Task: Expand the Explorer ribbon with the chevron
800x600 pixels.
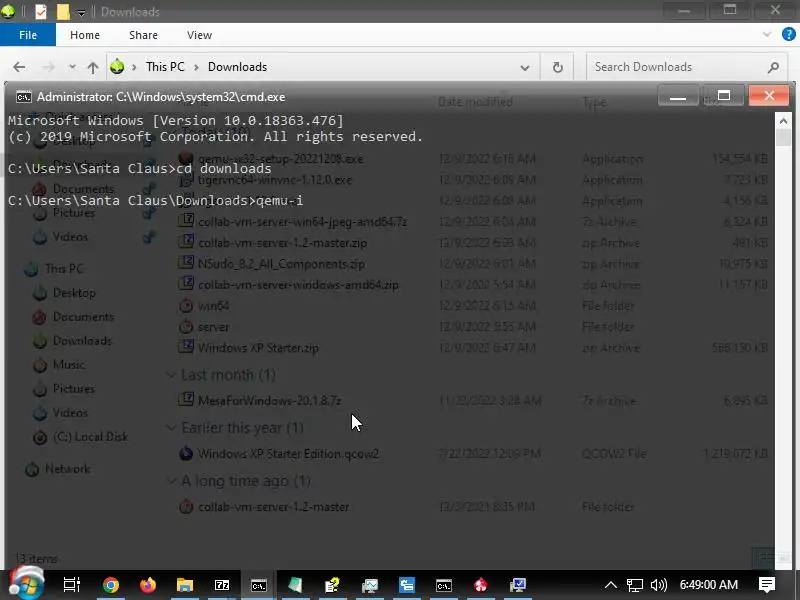Action: point(766,34)
